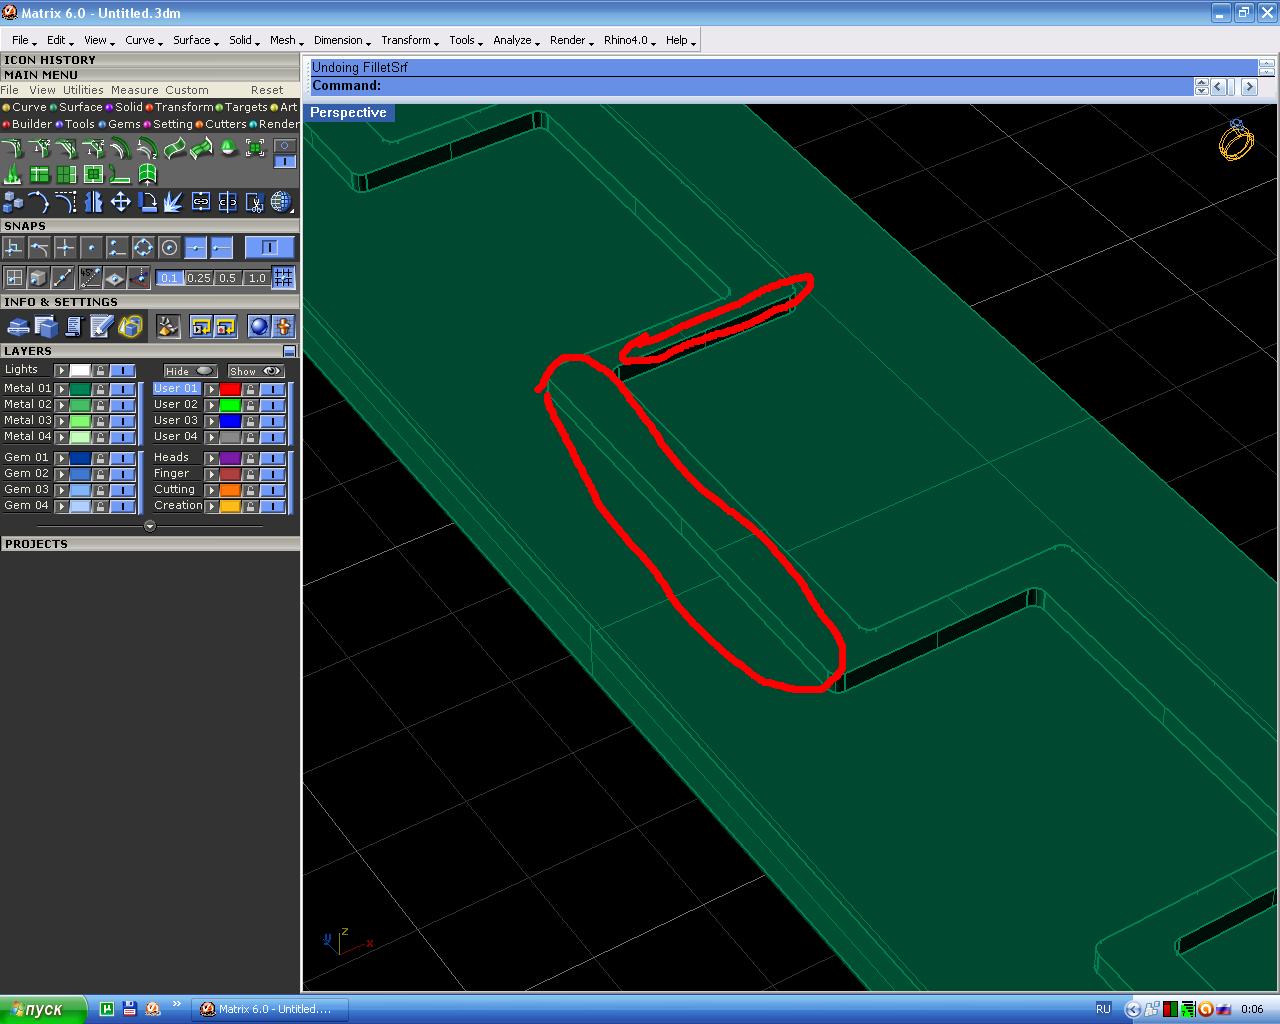Viewport: 1280px width, 1024px height.
Task: Click the globe mesh icon
Action: 281,203
